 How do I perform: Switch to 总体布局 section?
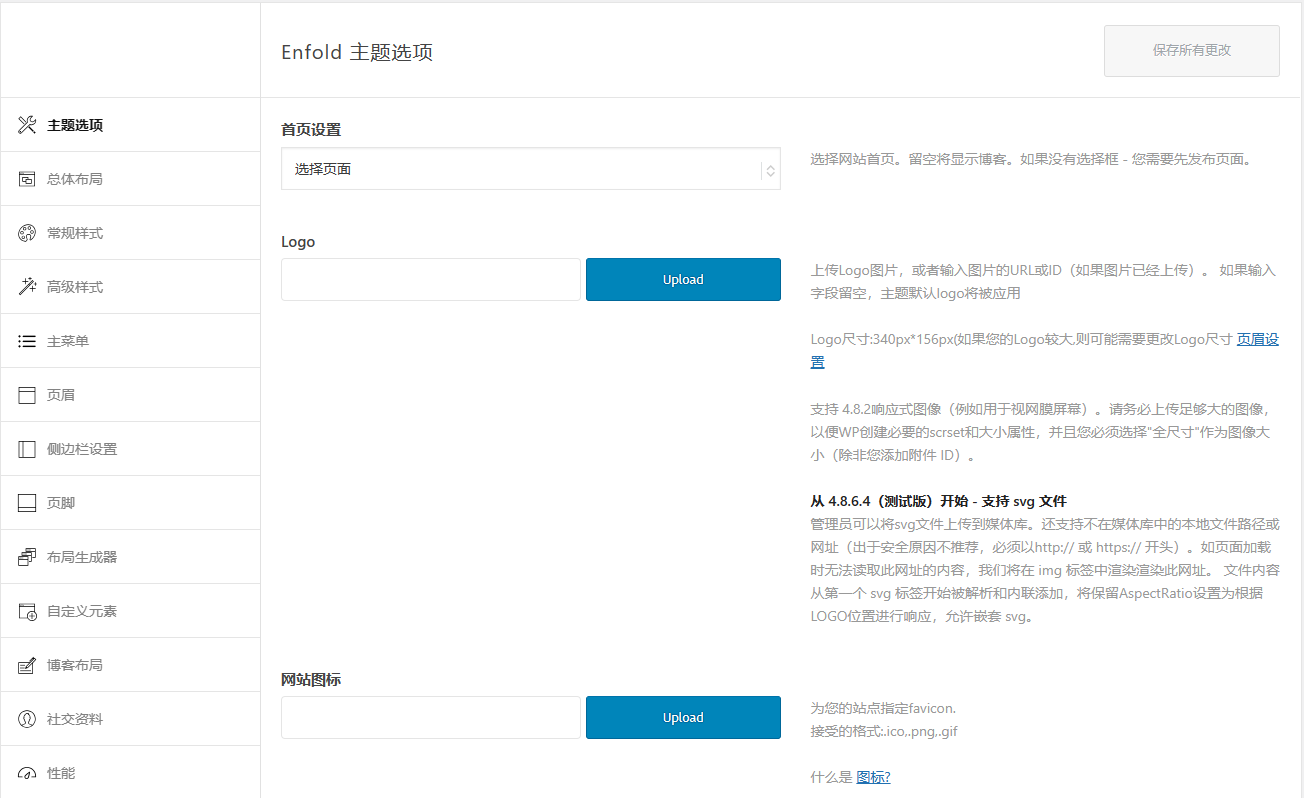pyautogui.click(x=130, y=179)
